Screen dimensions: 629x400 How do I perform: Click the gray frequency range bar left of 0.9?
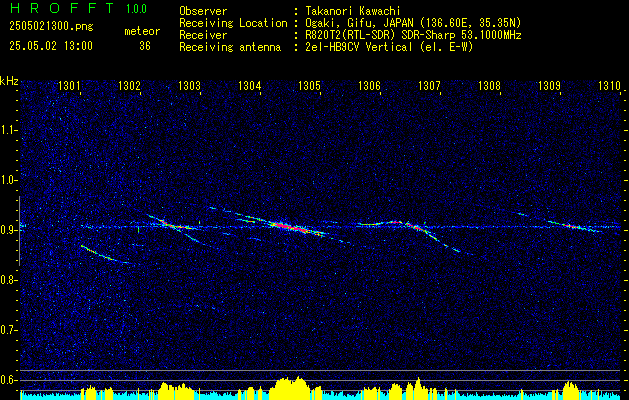[x=19, y=231]
